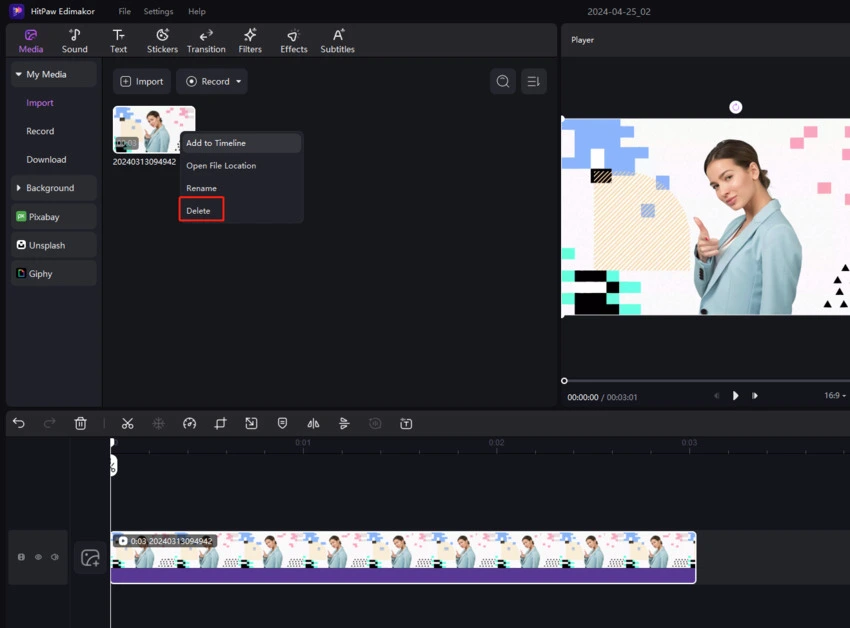Image resolution: width=850 pixels, height=628 pixels.
Task: Toggle track visibility eye icon
Action: click(38, 557)
